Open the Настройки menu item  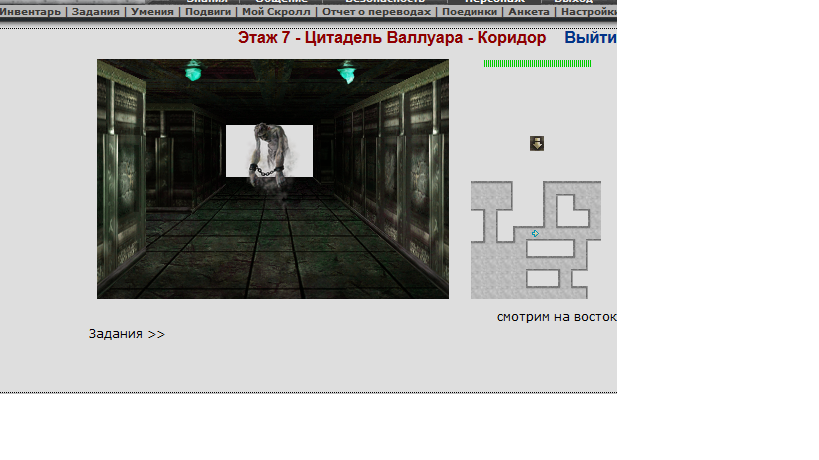click(x=589, y=12)
